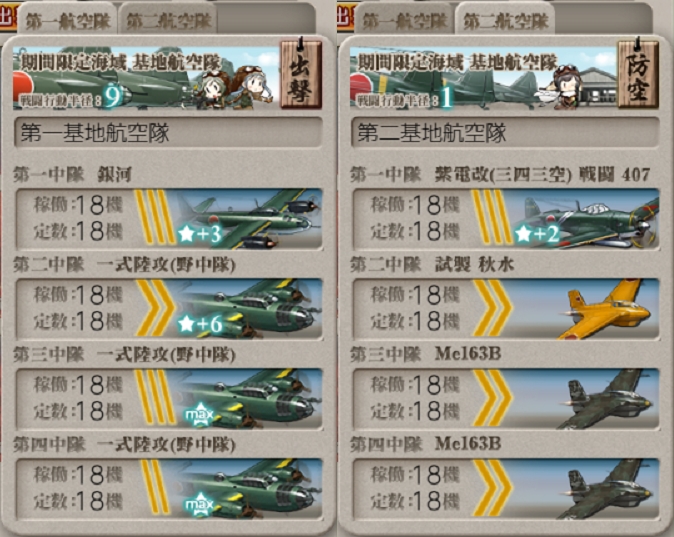Select the yellow 試製 秋水 aircraft image

(608, 309)
